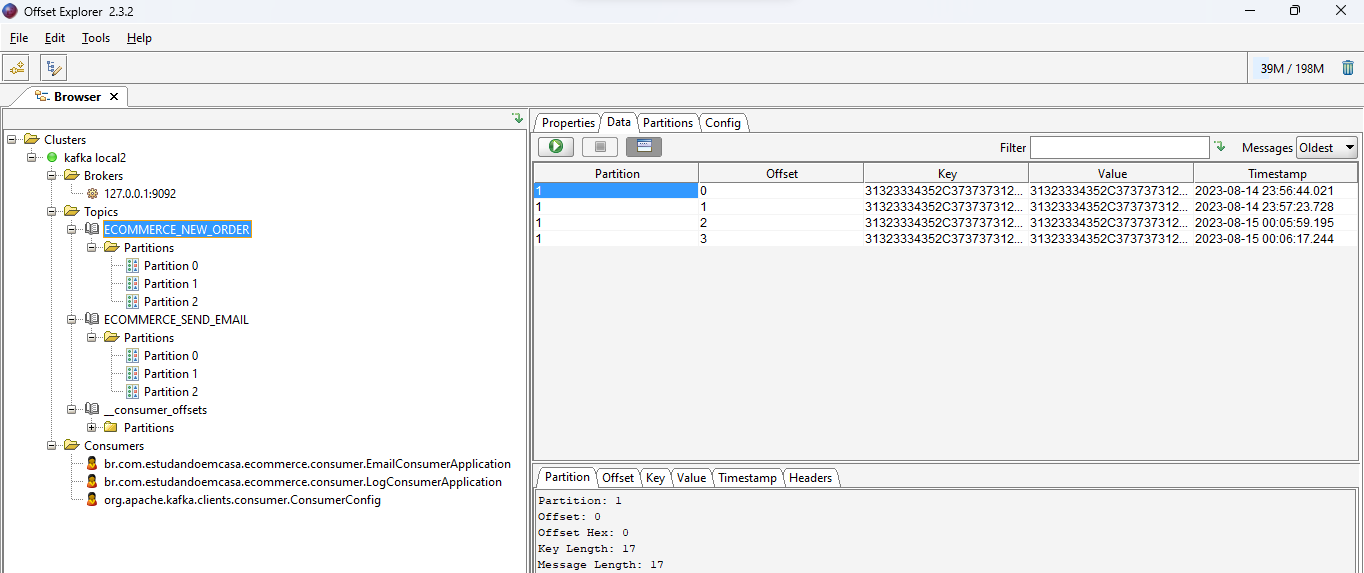Click the consumer icon for EmailConsumerApplication
This screenshot has width=1364, height=573.
[x=92, y=464]
